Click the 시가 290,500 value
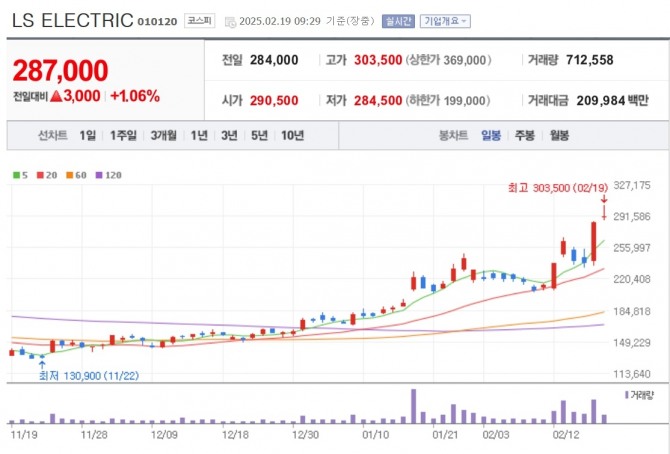 (274, 101)
